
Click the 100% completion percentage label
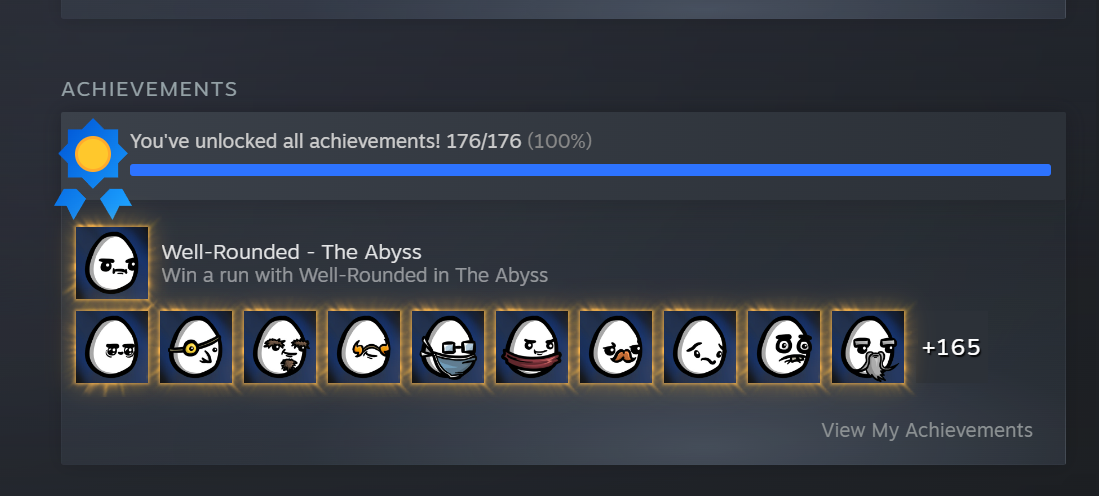(559, 142)
